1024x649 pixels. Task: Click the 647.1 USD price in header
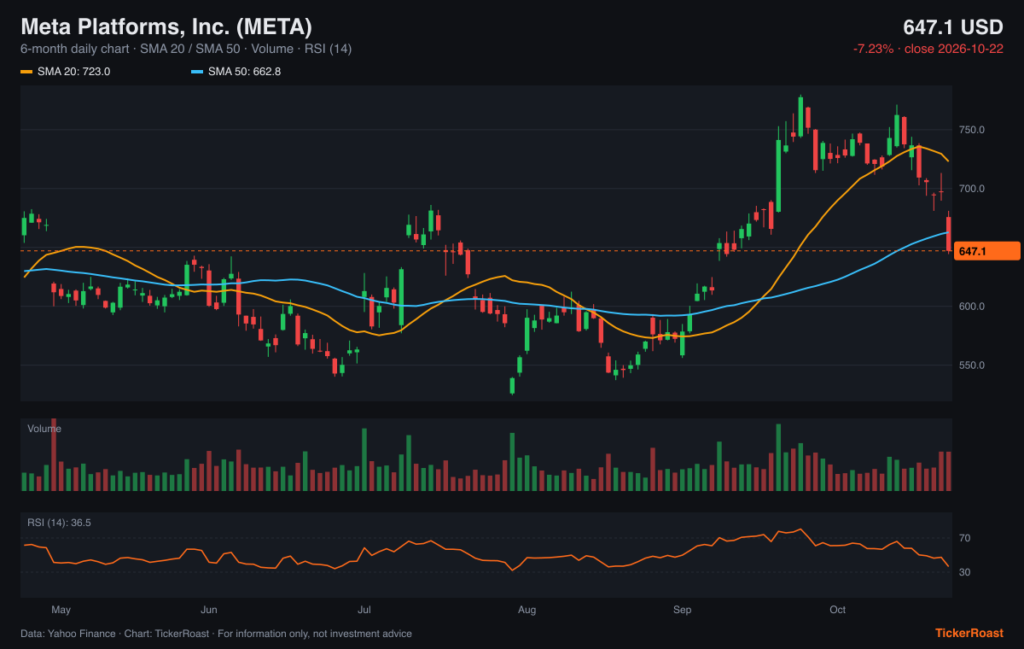tap(953, 27)
